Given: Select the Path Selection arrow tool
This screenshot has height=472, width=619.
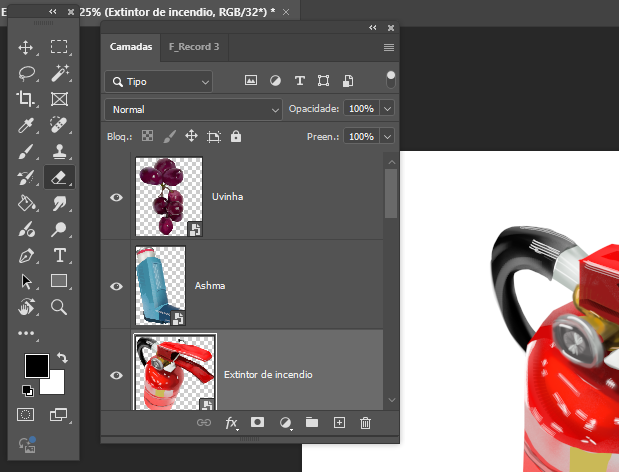Looking at the screenshot, I should [26, 281].
